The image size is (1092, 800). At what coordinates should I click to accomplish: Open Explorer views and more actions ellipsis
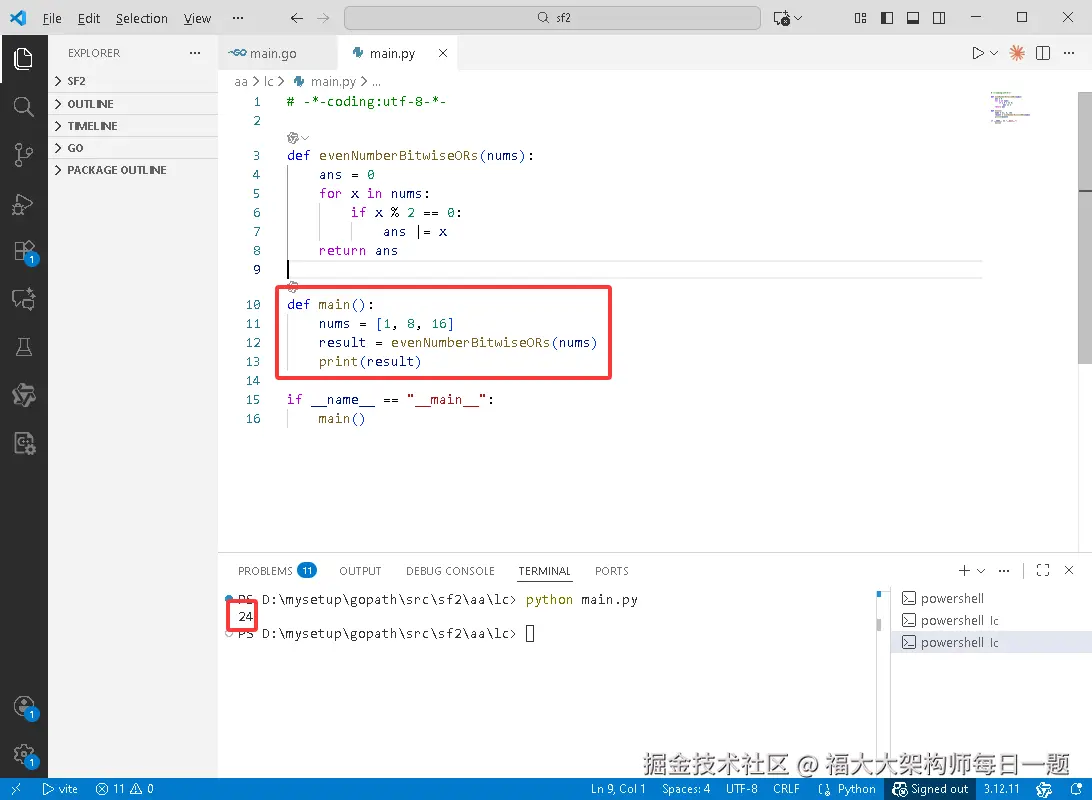(195, 53)
